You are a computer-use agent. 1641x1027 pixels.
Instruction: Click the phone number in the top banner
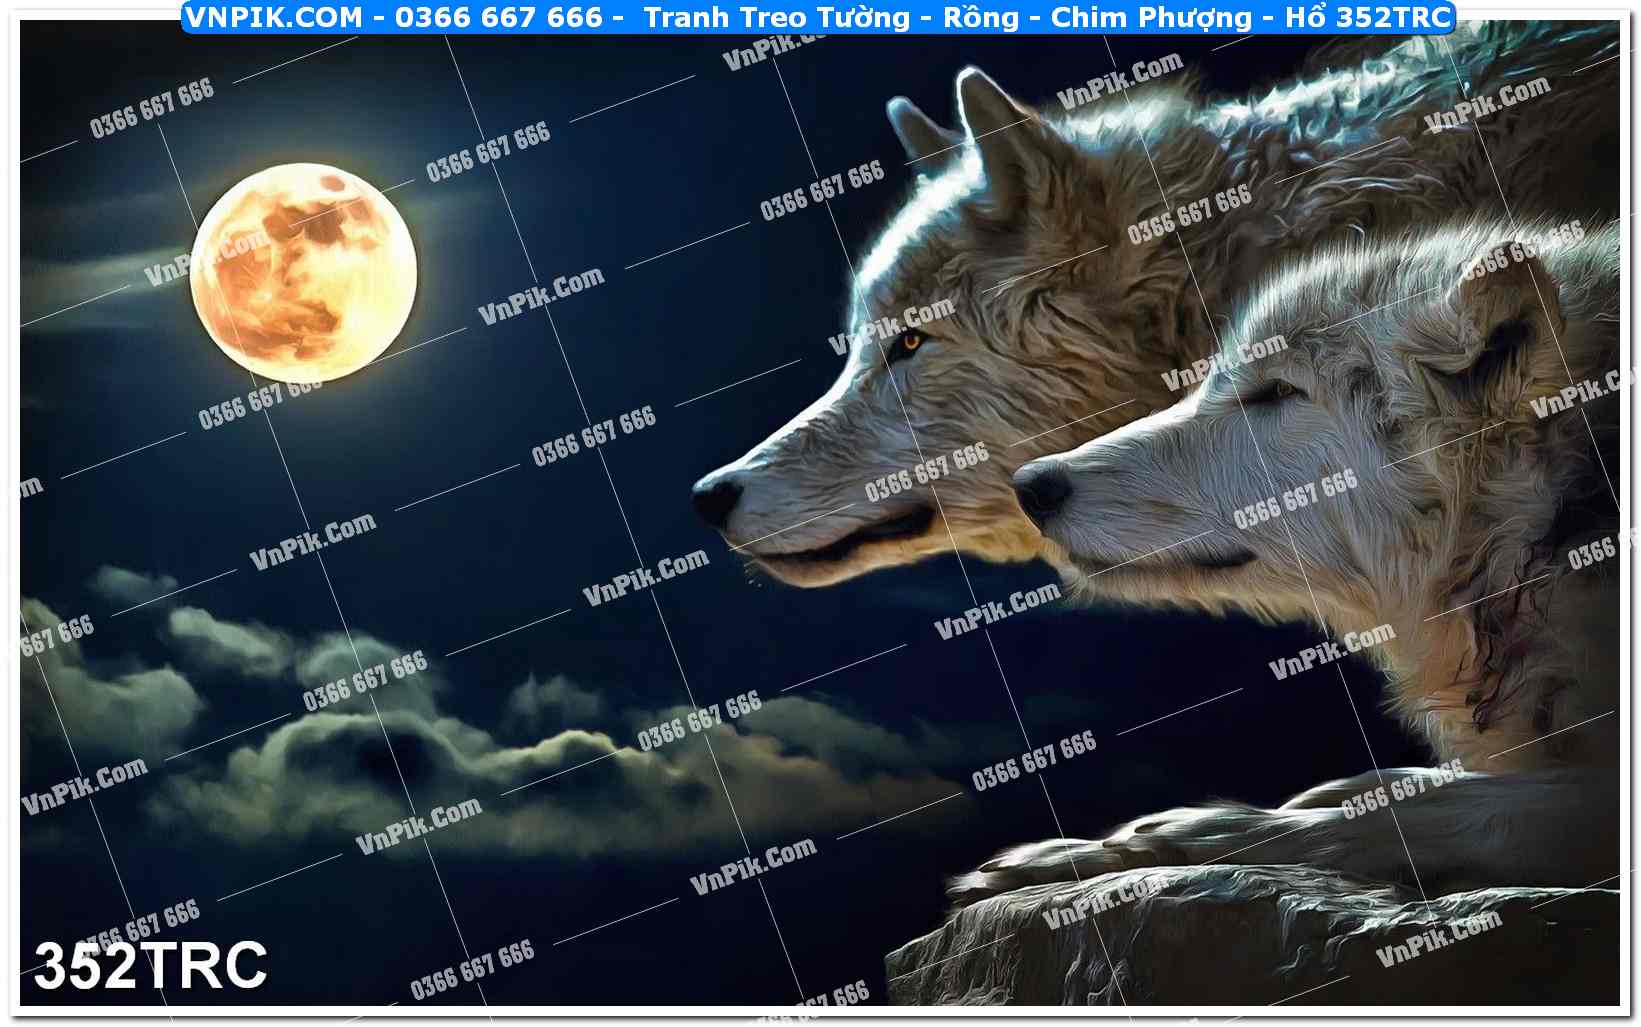[x=499, y=17]
